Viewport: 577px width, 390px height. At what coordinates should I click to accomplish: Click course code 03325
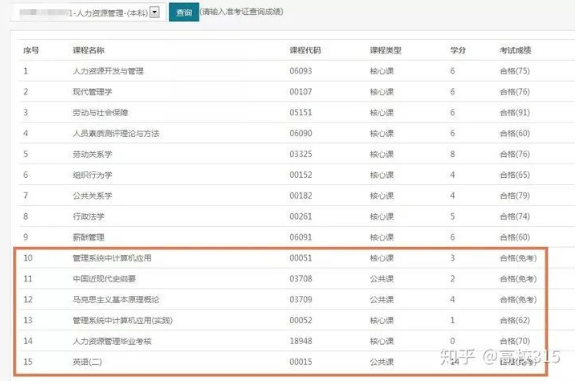pyautogui.click(x=301, y=154)
